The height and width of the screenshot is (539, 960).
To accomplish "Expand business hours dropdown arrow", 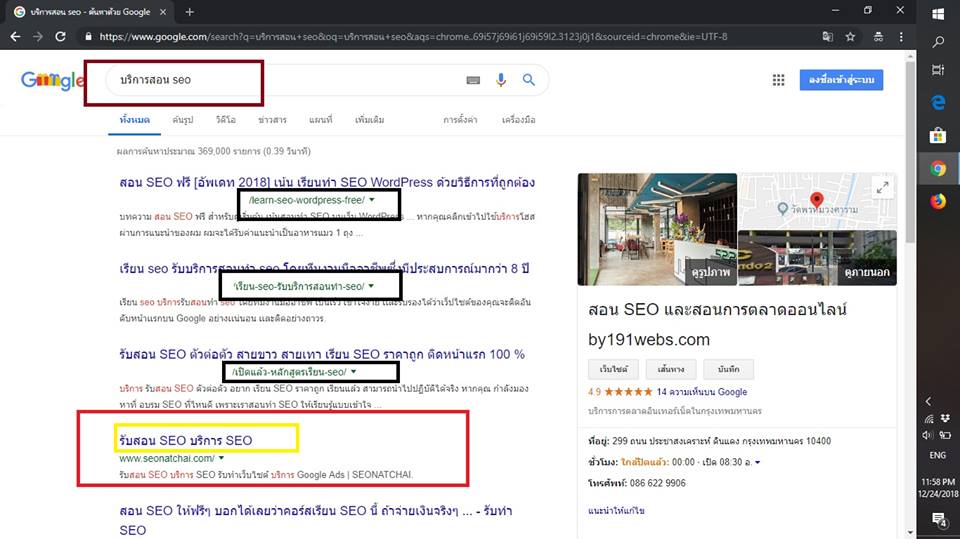I will (757, 462).
